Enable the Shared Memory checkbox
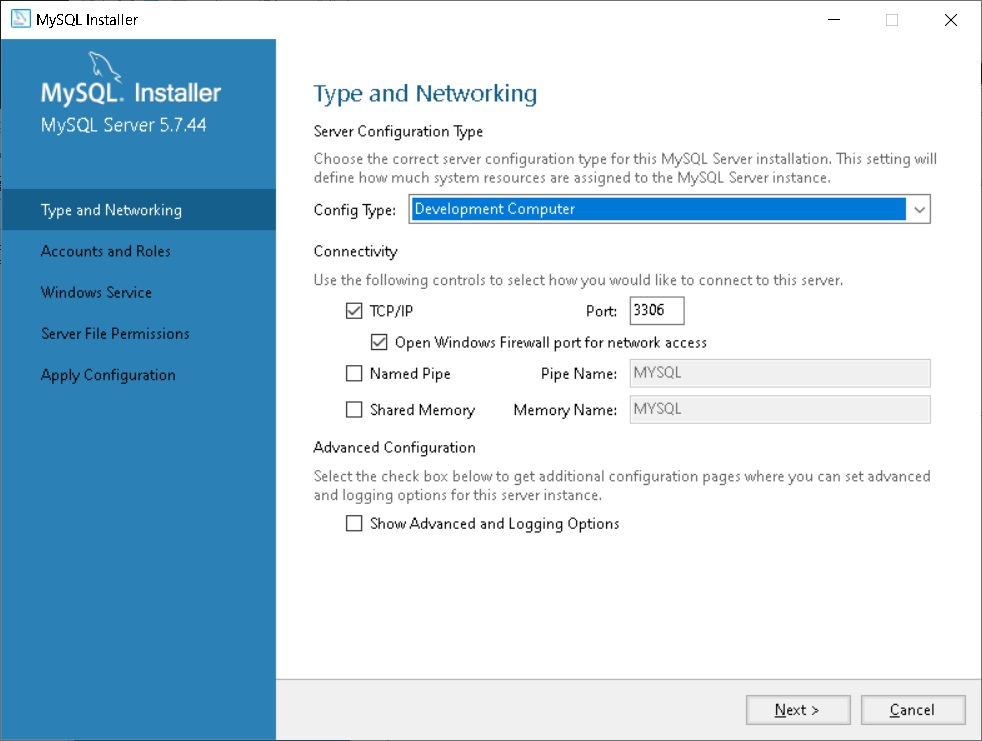Screen dimensions: 982x741 pyautogui.click(x=354, y=410)
